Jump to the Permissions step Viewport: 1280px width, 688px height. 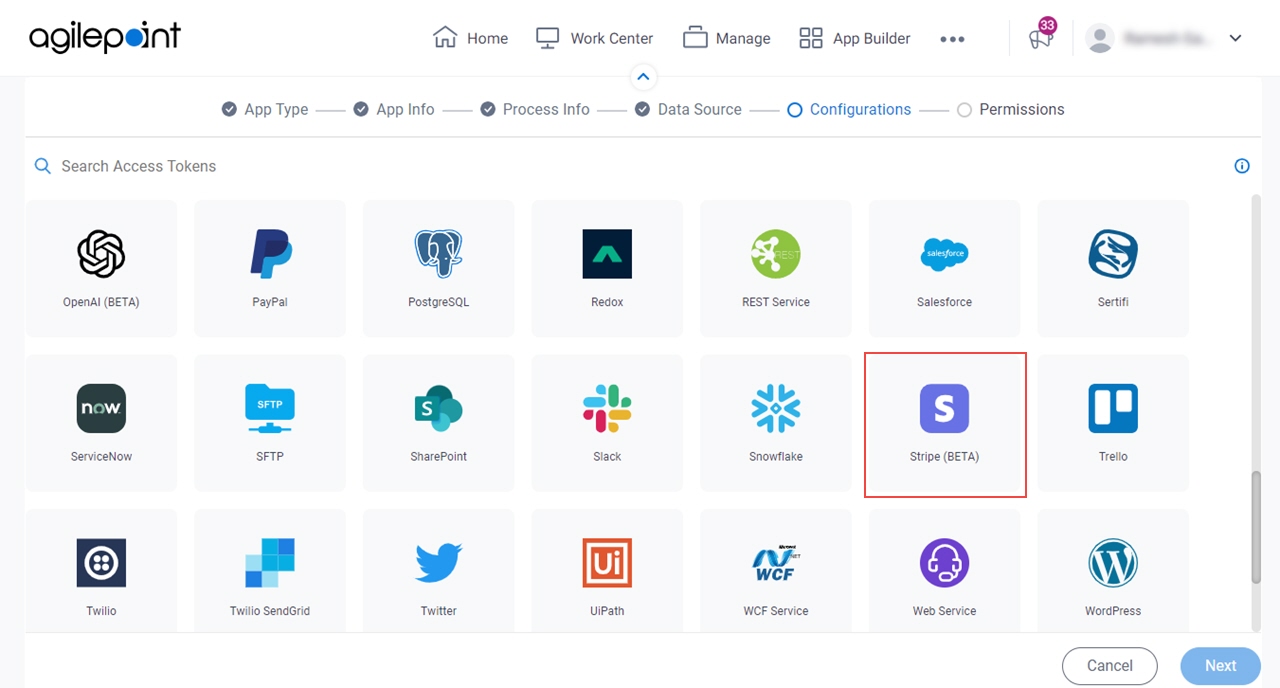(x=1011, y=110)
